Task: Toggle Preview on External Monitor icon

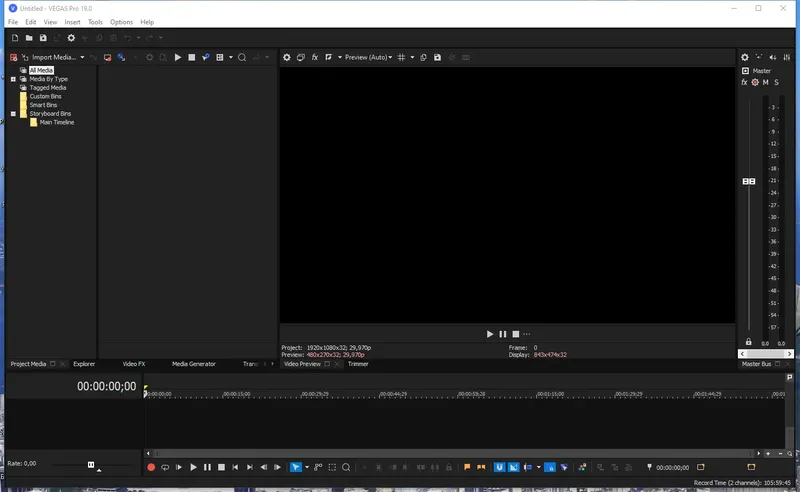Action: click(x=301, y=57)
